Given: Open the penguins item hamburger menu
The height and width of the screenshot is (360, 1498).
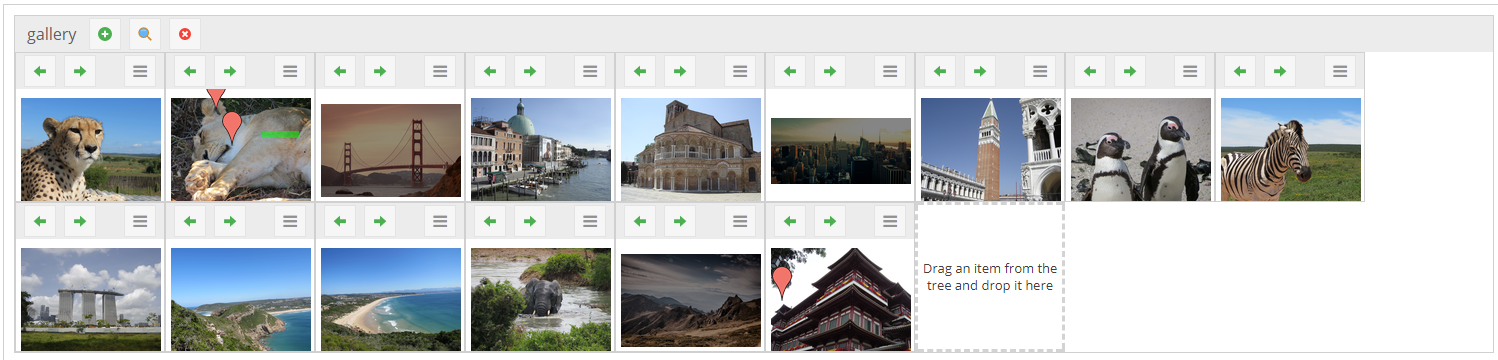Looking at the screenshot, I should (1190, 71).
